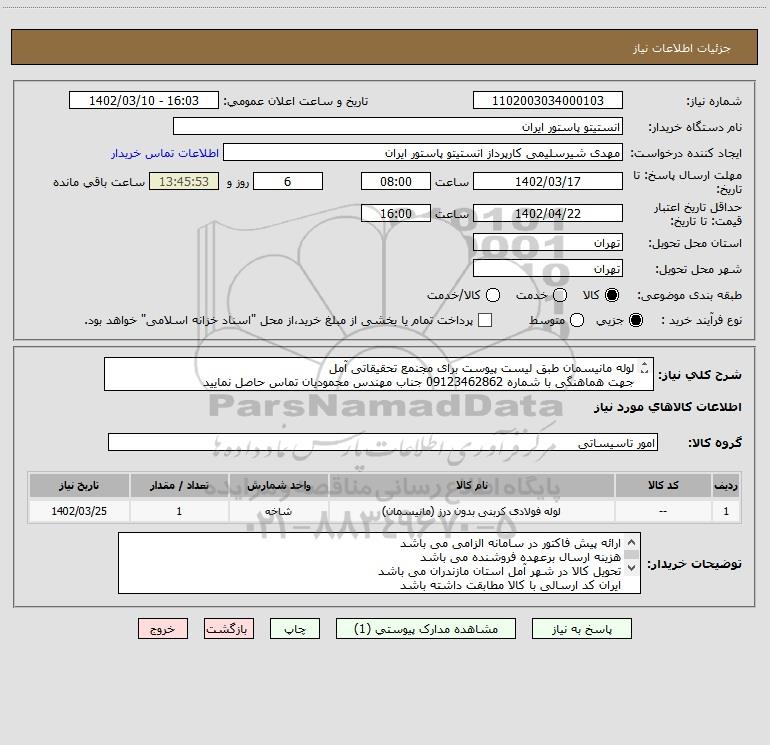Click the چاپ print button
Image resolution: width=770 pixels, height=745 pixels.
coord(295,629)
